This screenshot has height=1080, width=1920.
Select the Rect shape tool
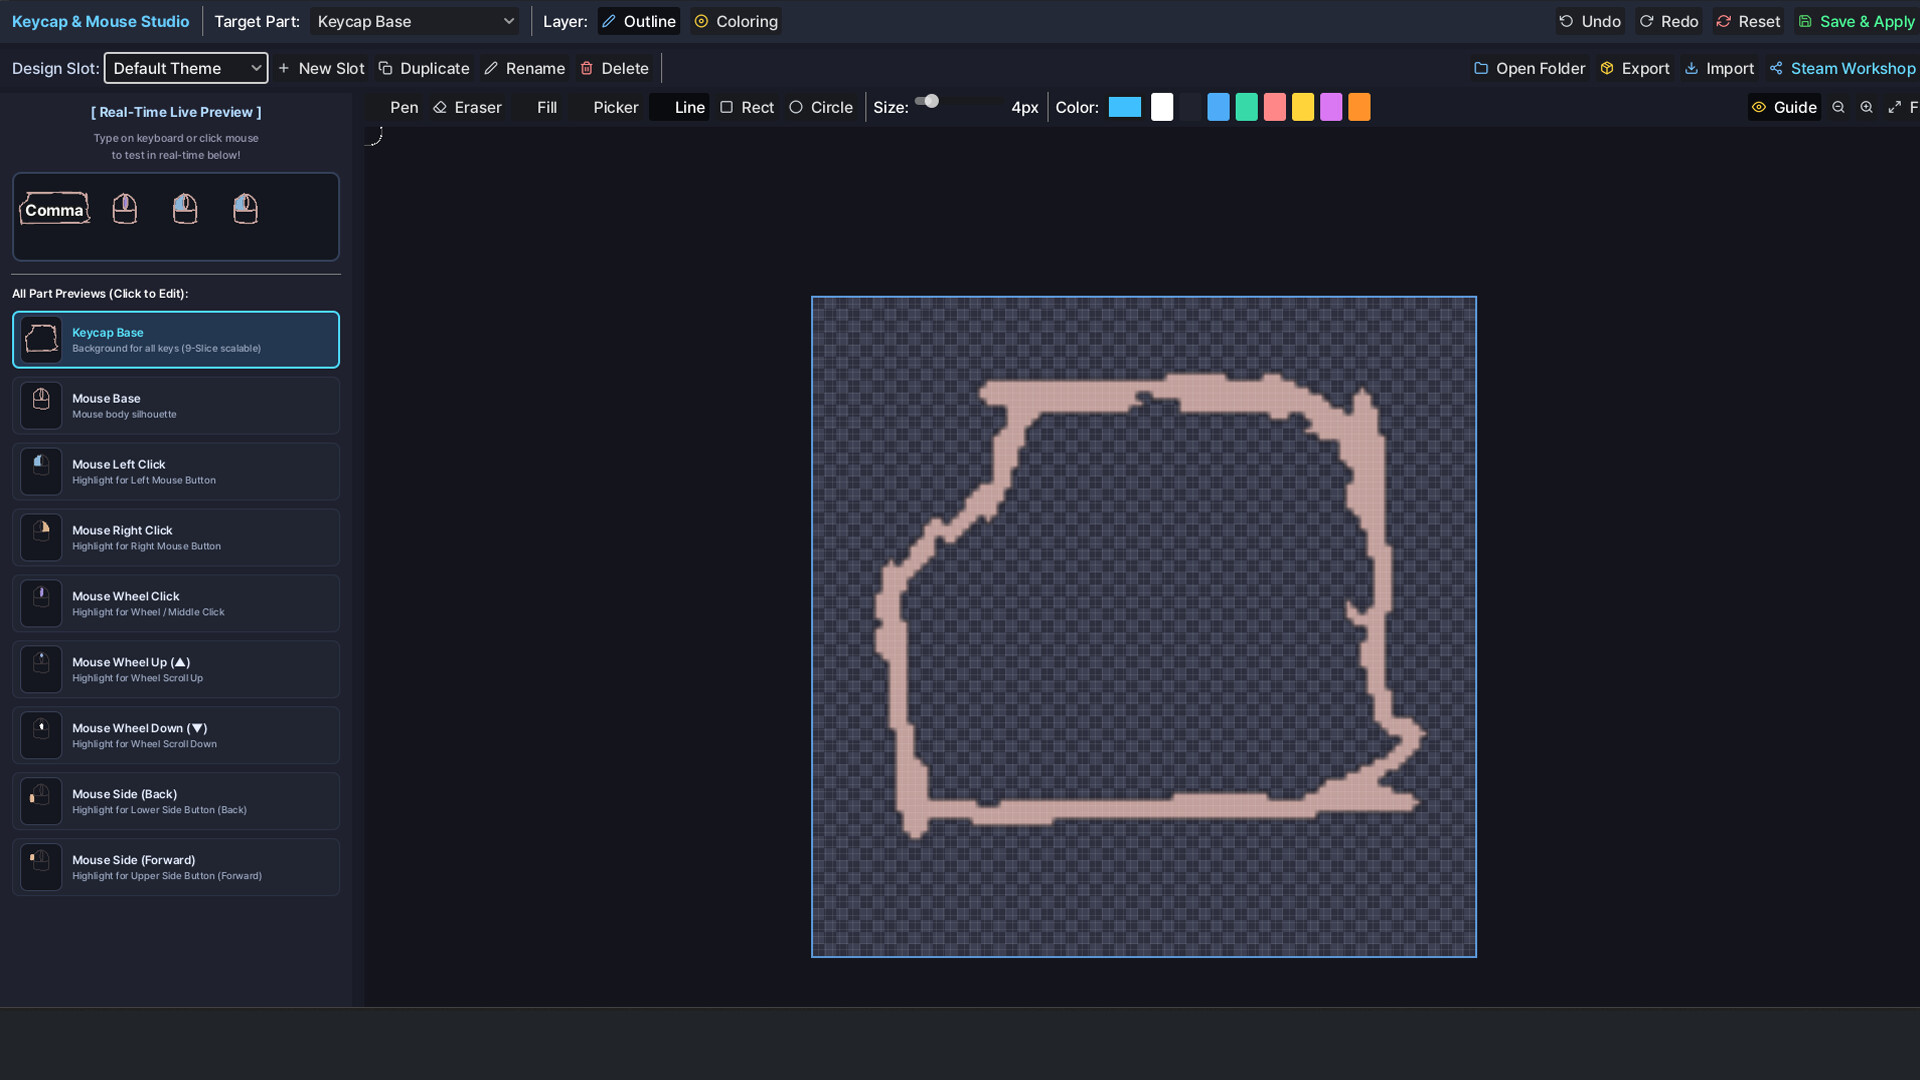(x=747, y=107)
